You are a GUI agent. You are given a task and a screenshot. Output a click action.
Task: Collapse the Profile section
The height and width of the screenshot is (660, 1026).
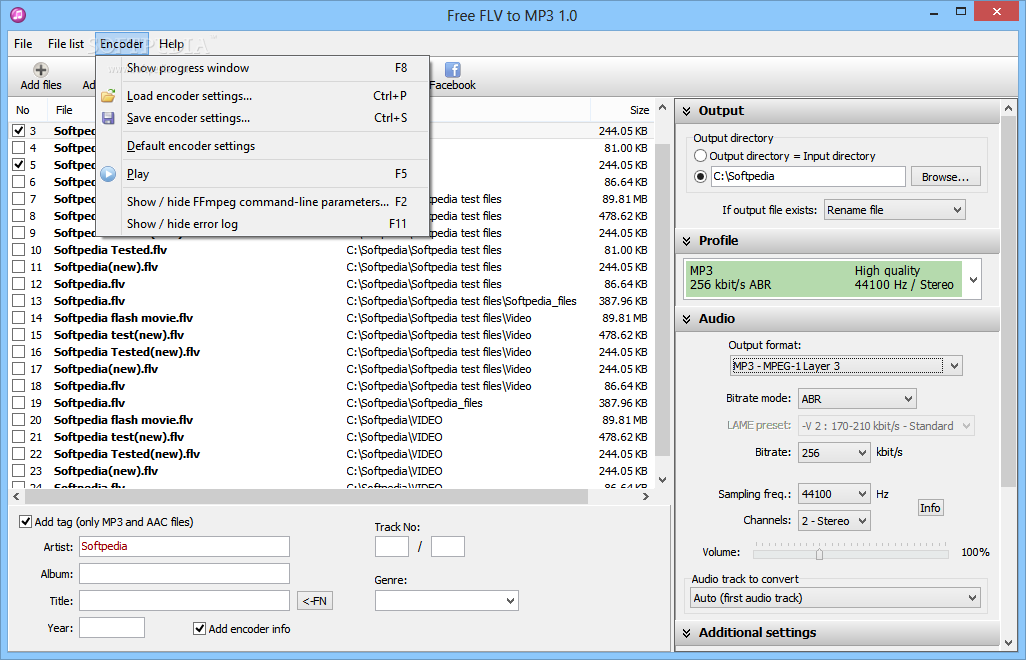(686, 241)
